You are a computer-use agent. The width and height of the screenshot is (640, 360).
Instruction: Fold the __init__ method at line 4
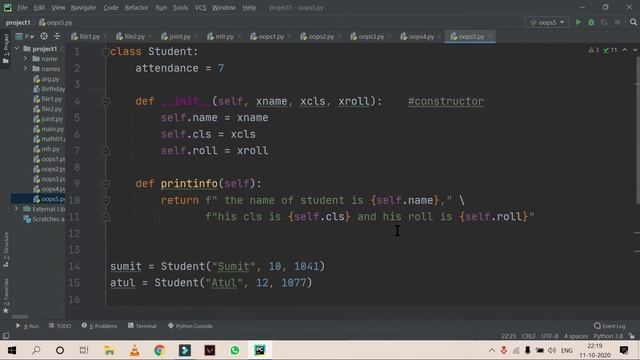click(106, 101)
